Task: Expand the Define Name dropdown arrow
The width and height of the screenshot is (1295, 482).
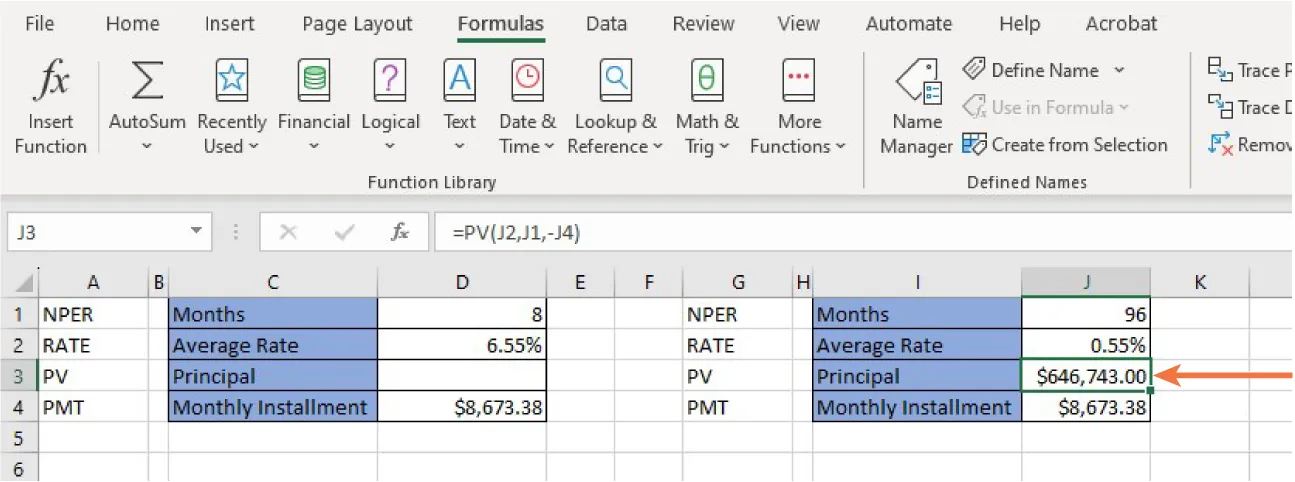Action: click(x=1119, y=70)
